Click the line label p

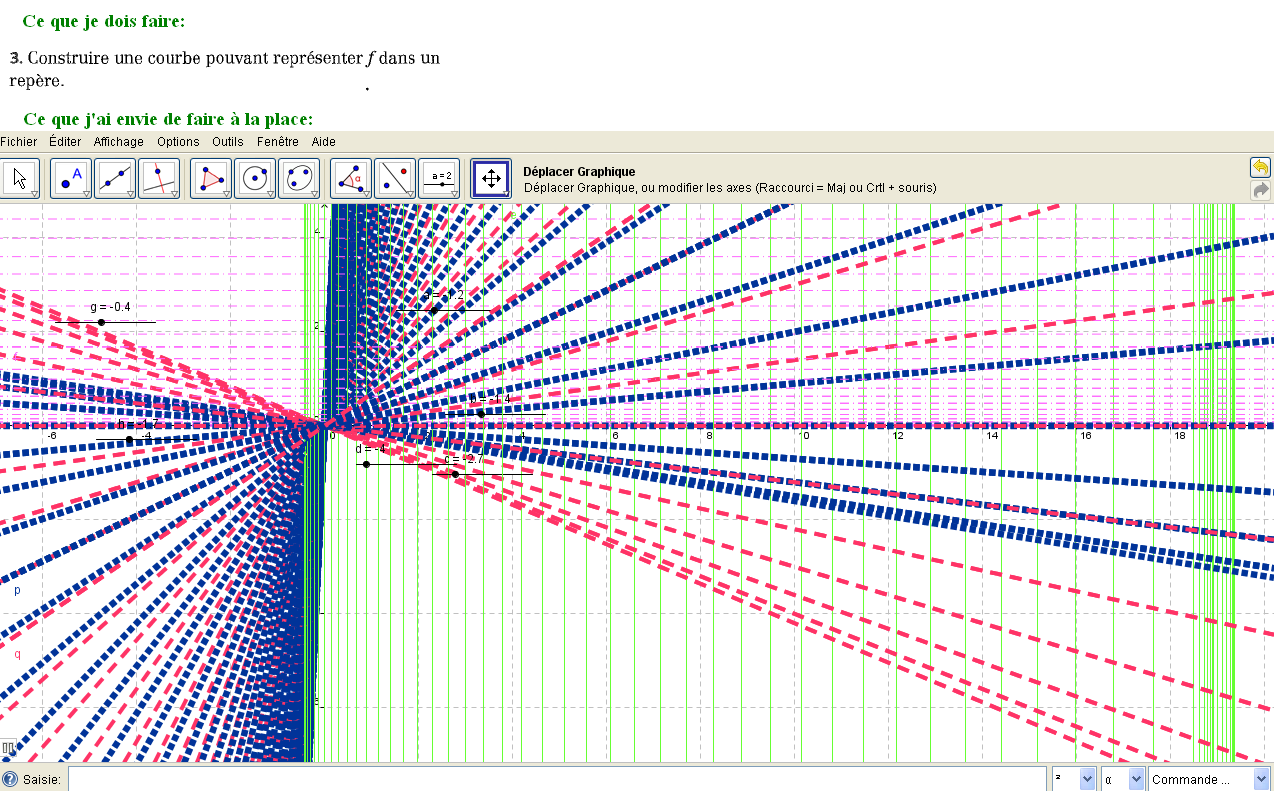click(x=17, y=590)
